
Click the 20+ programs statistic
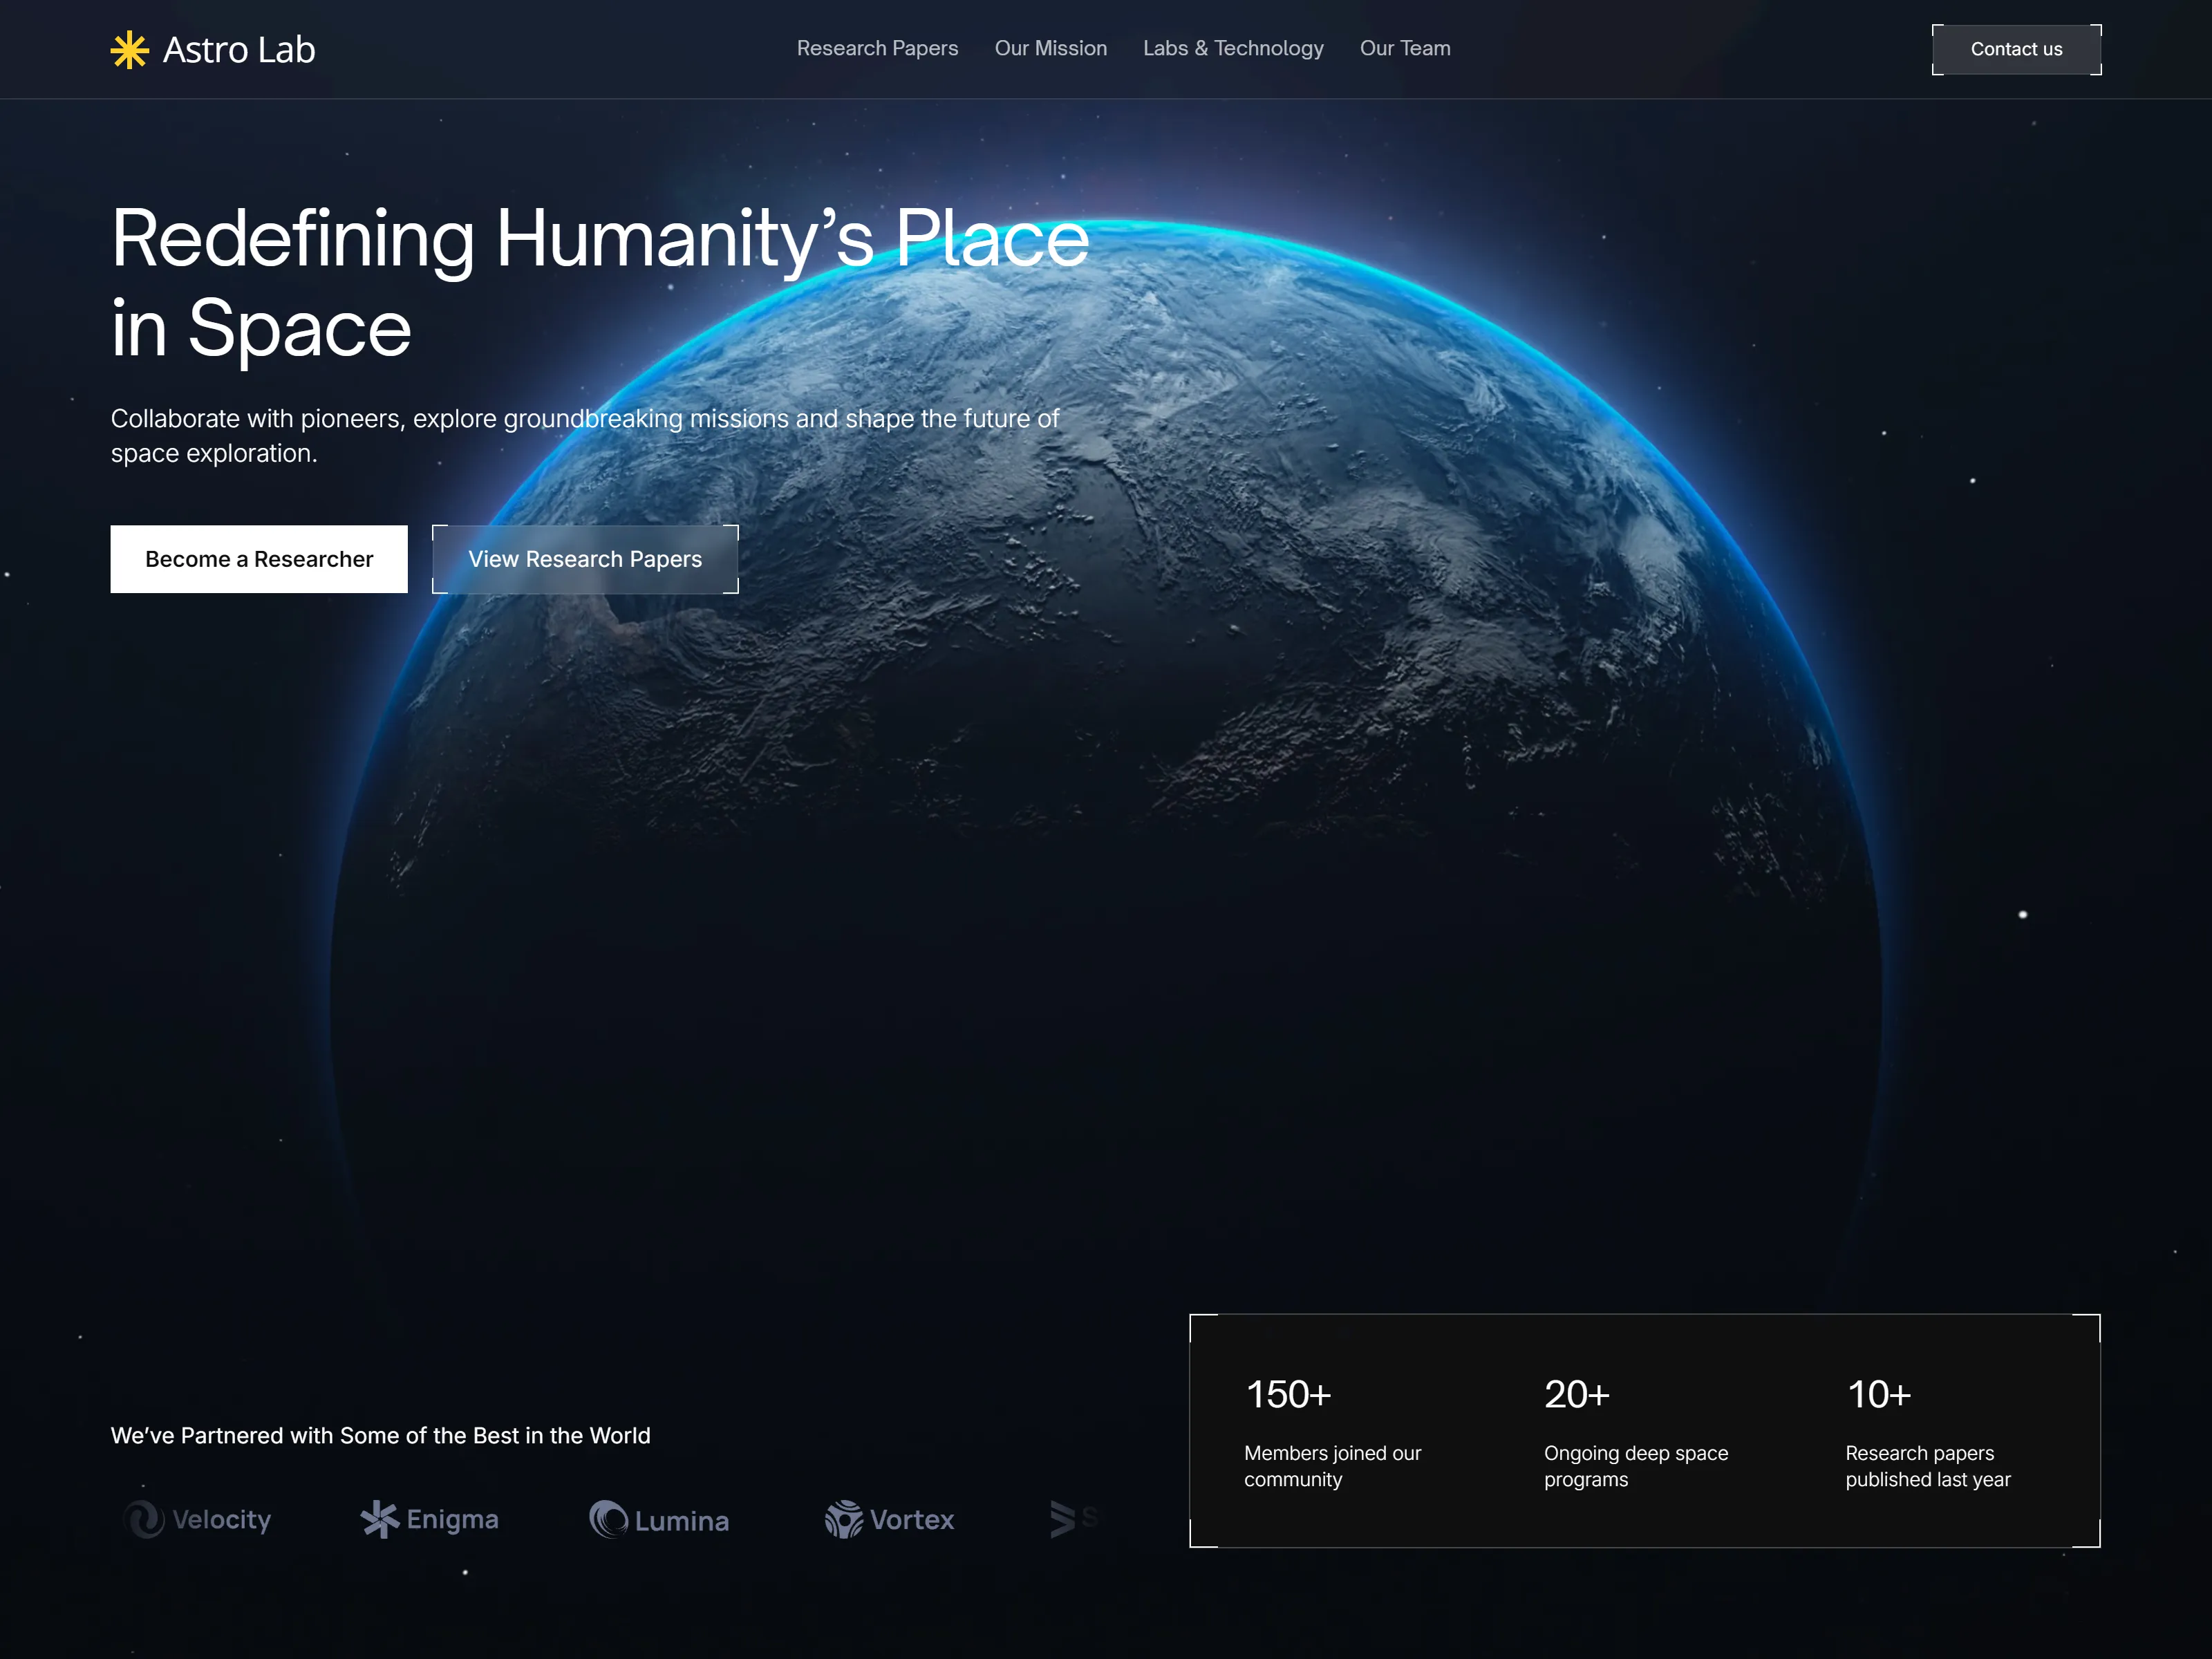click(x=1576, y=1394)
